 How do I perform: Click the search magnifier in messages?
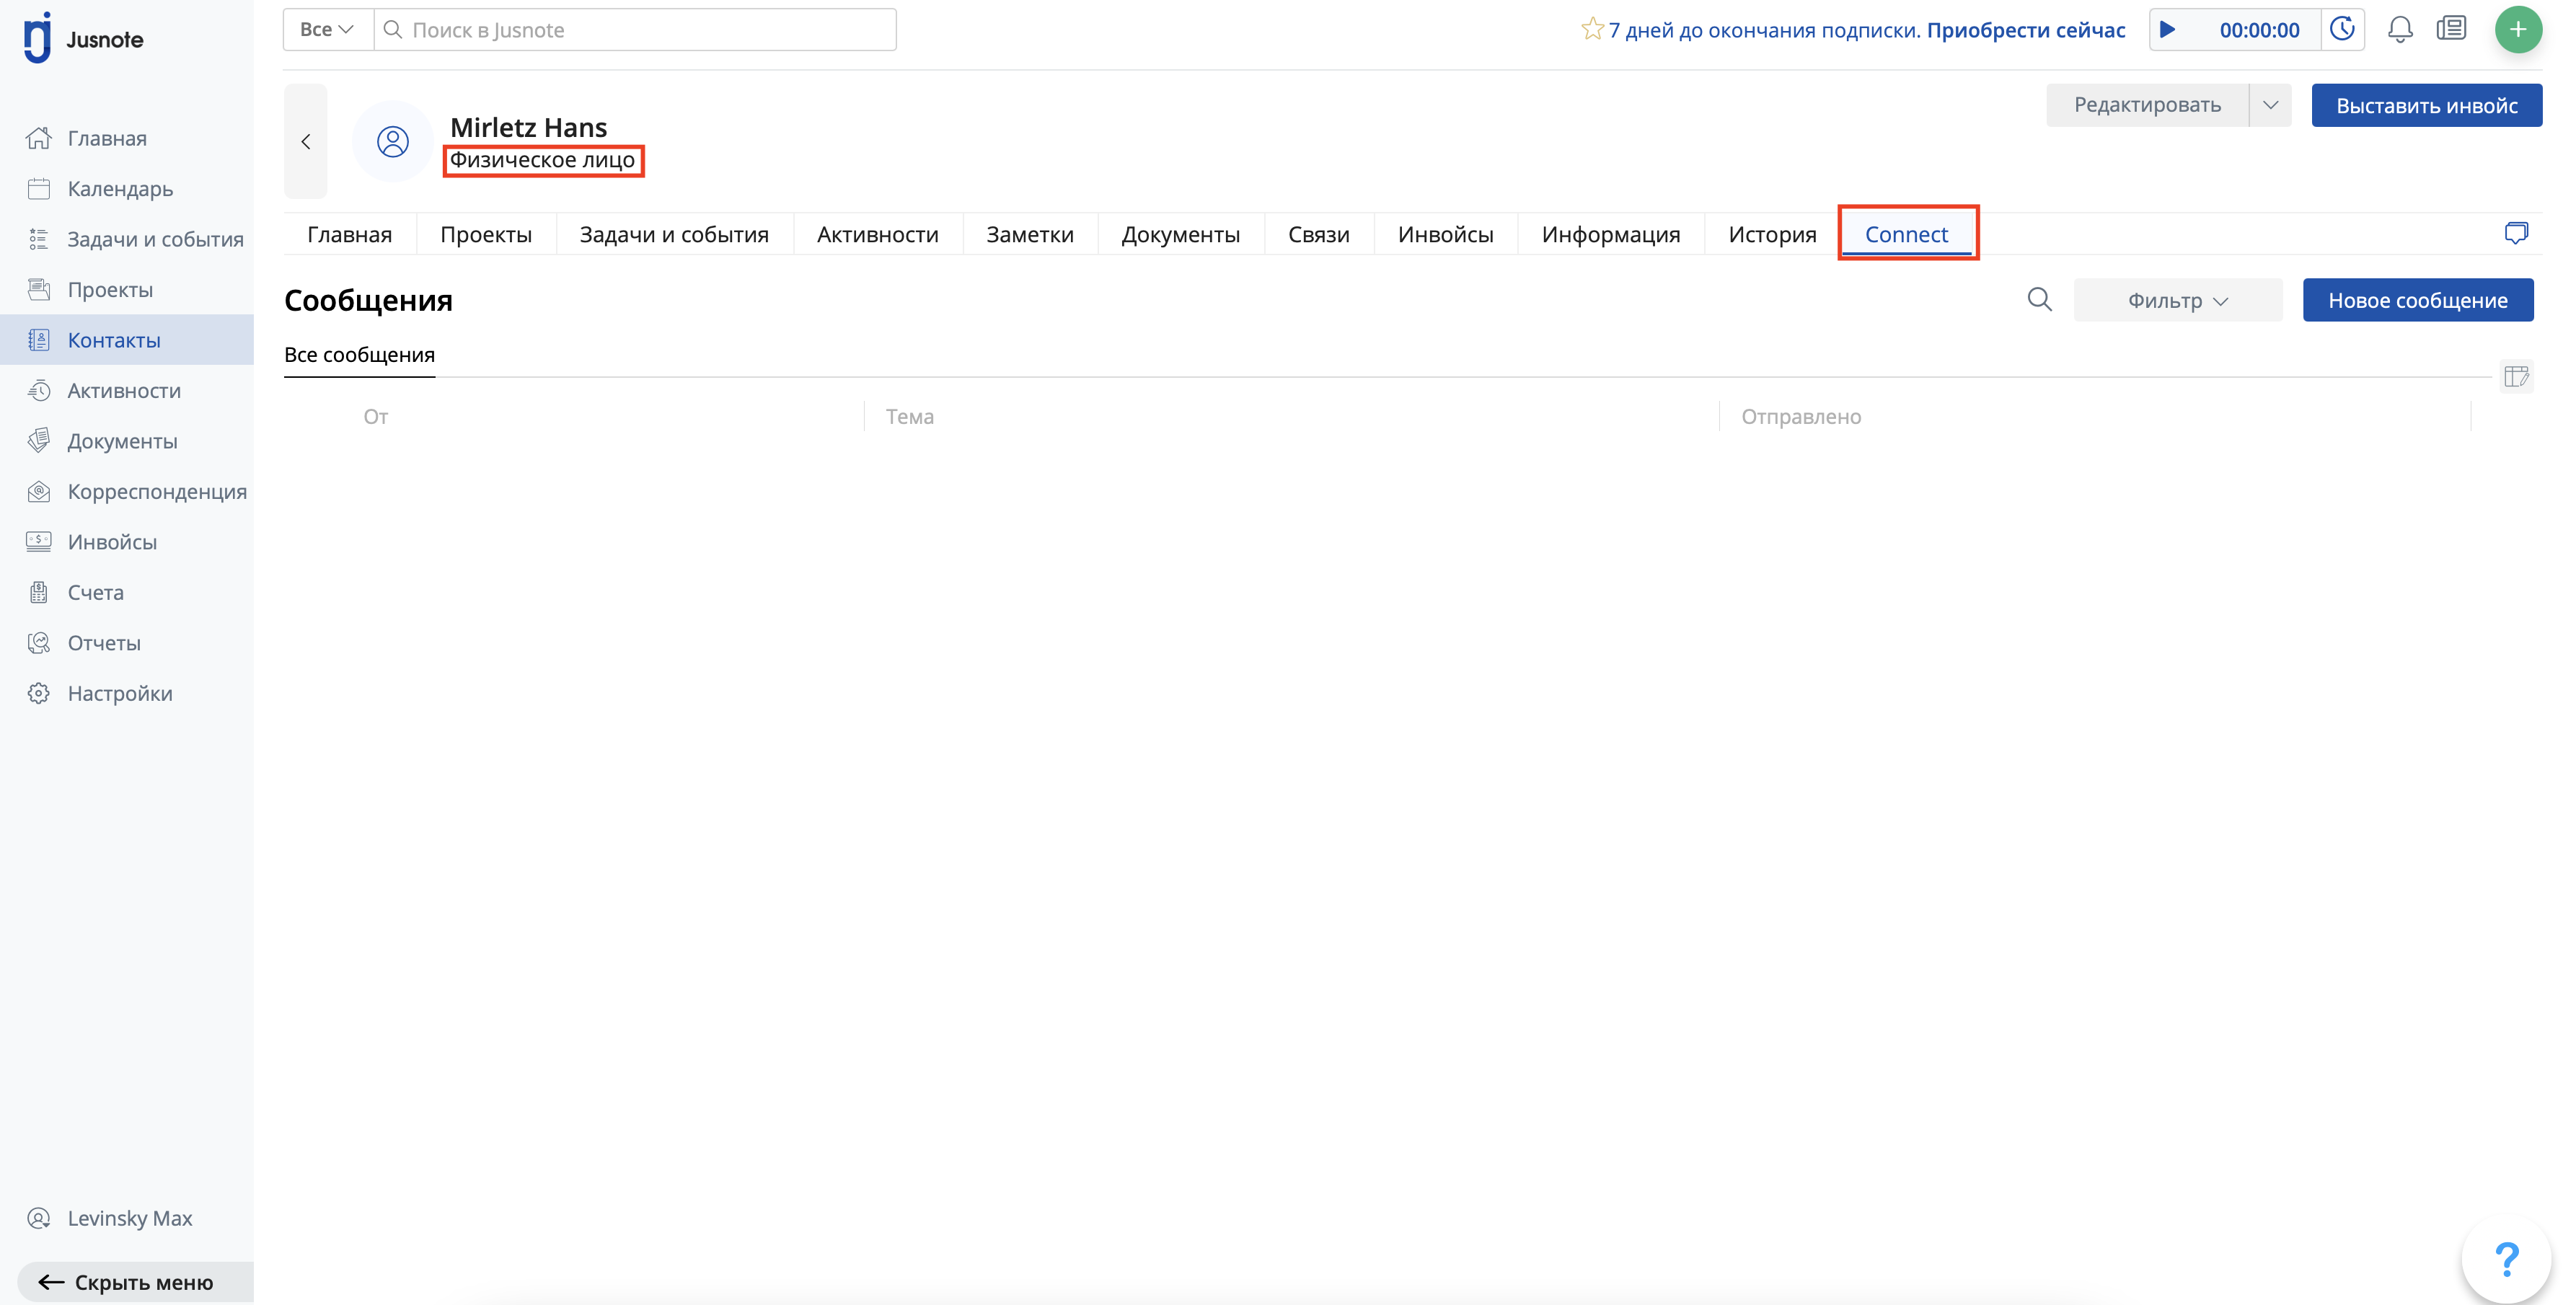(x=2039, y=300)
